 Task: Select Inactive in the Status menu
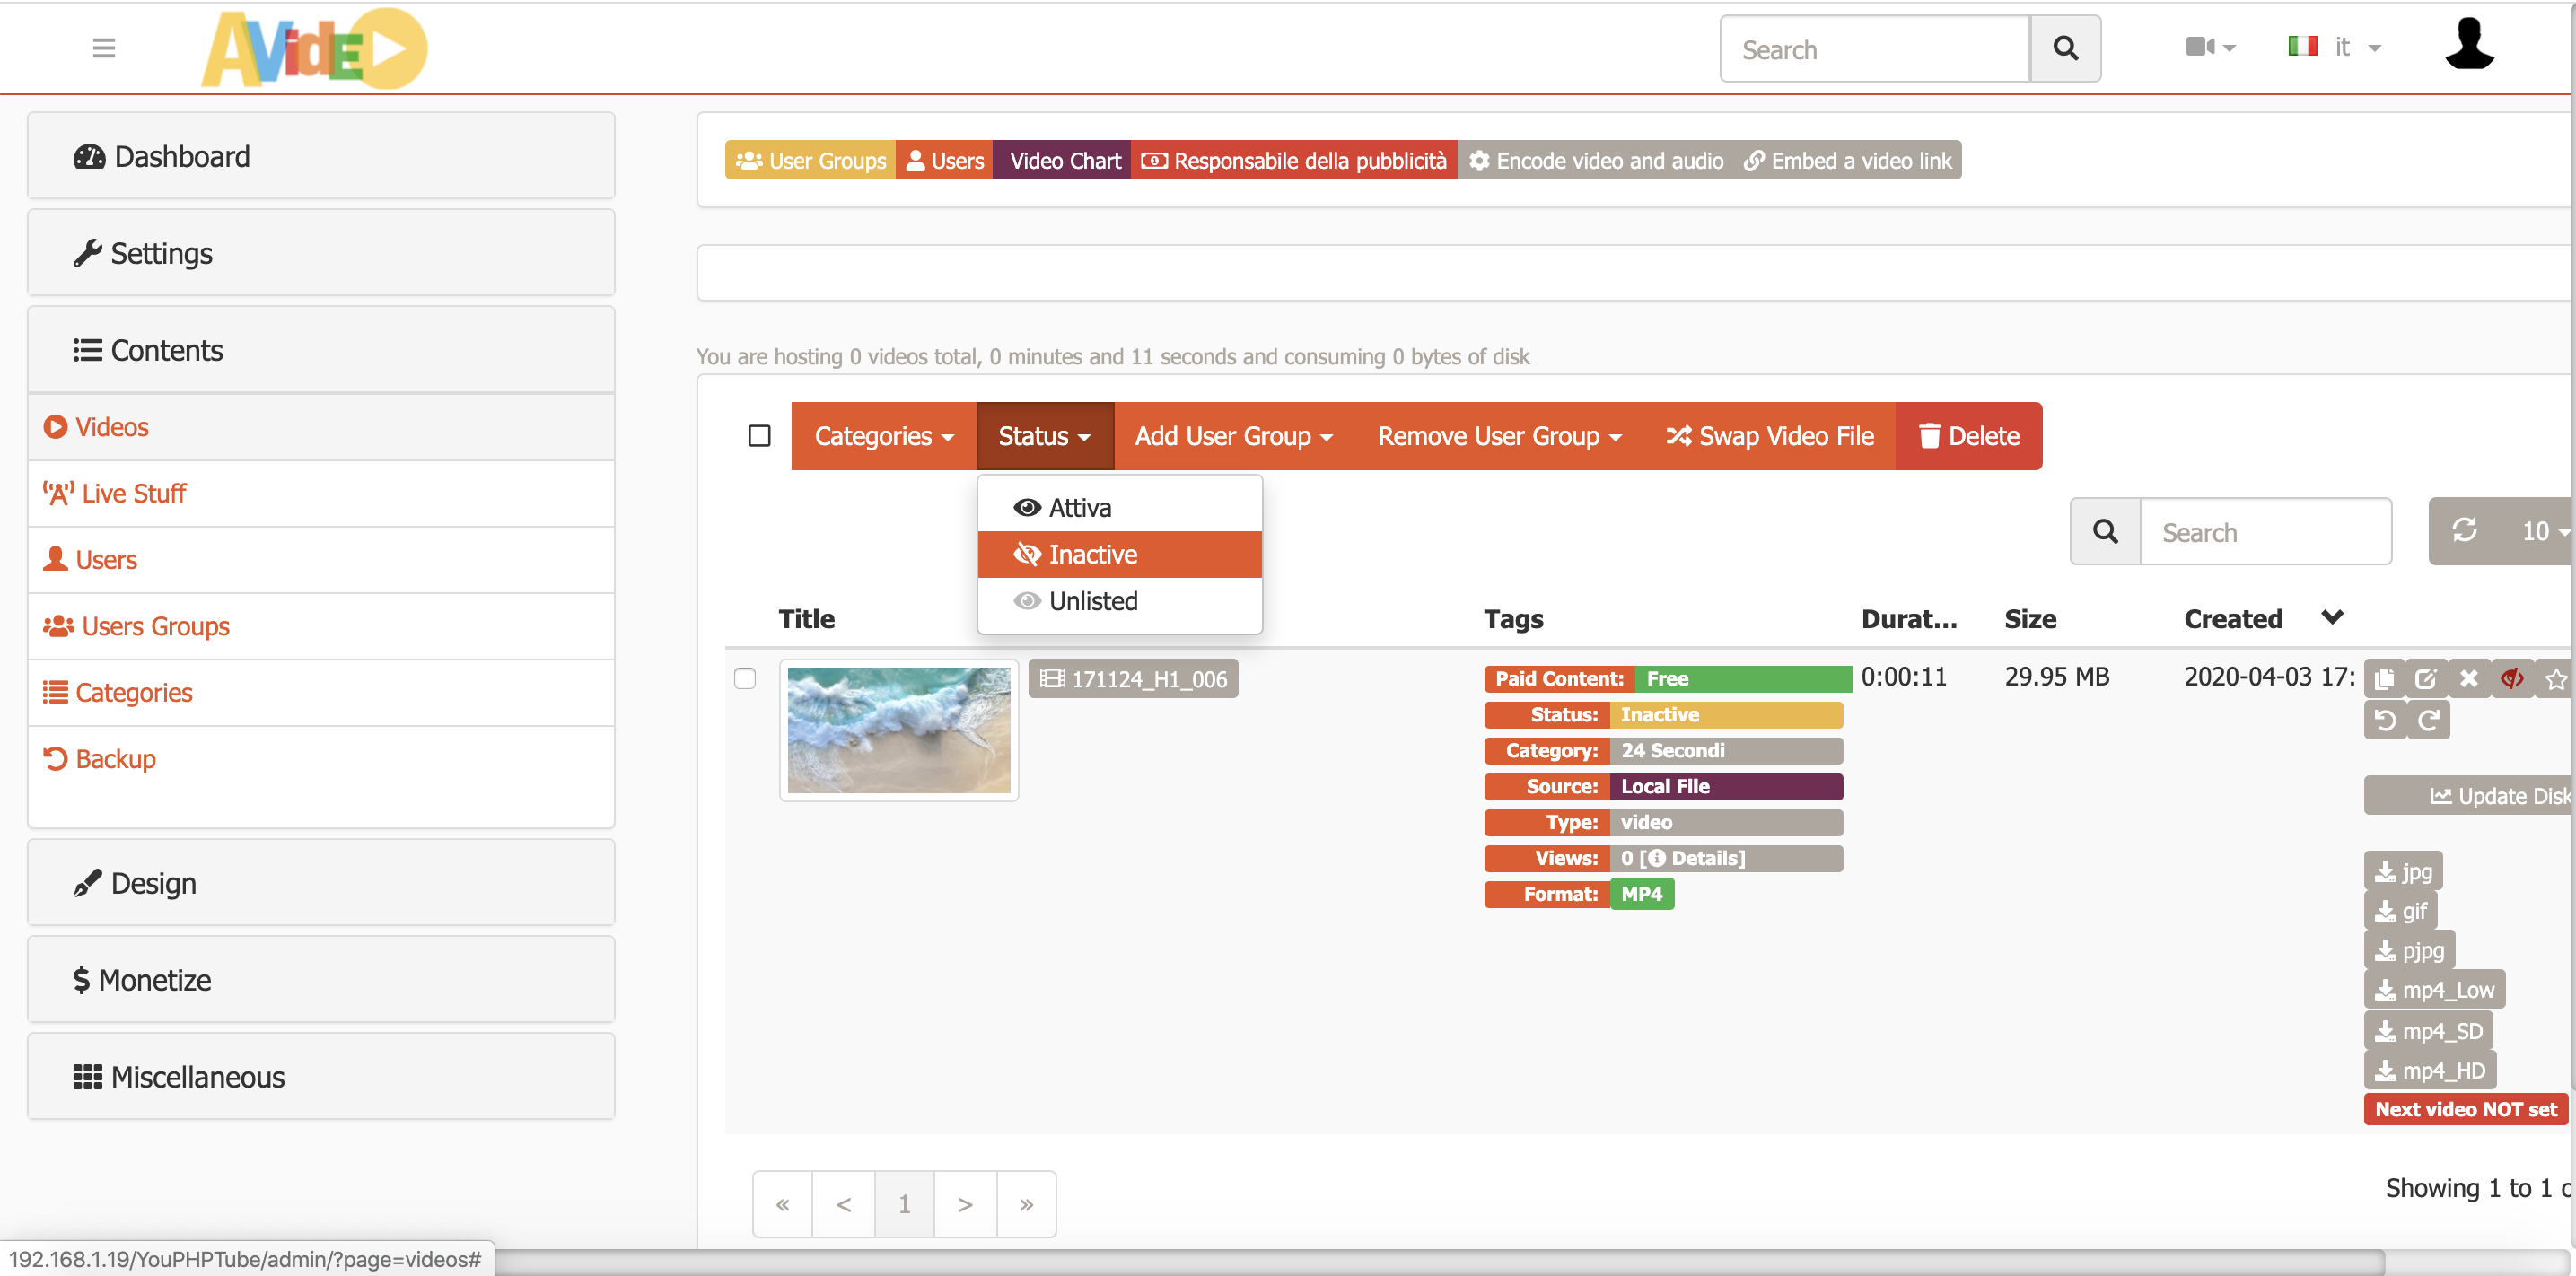1120,554
